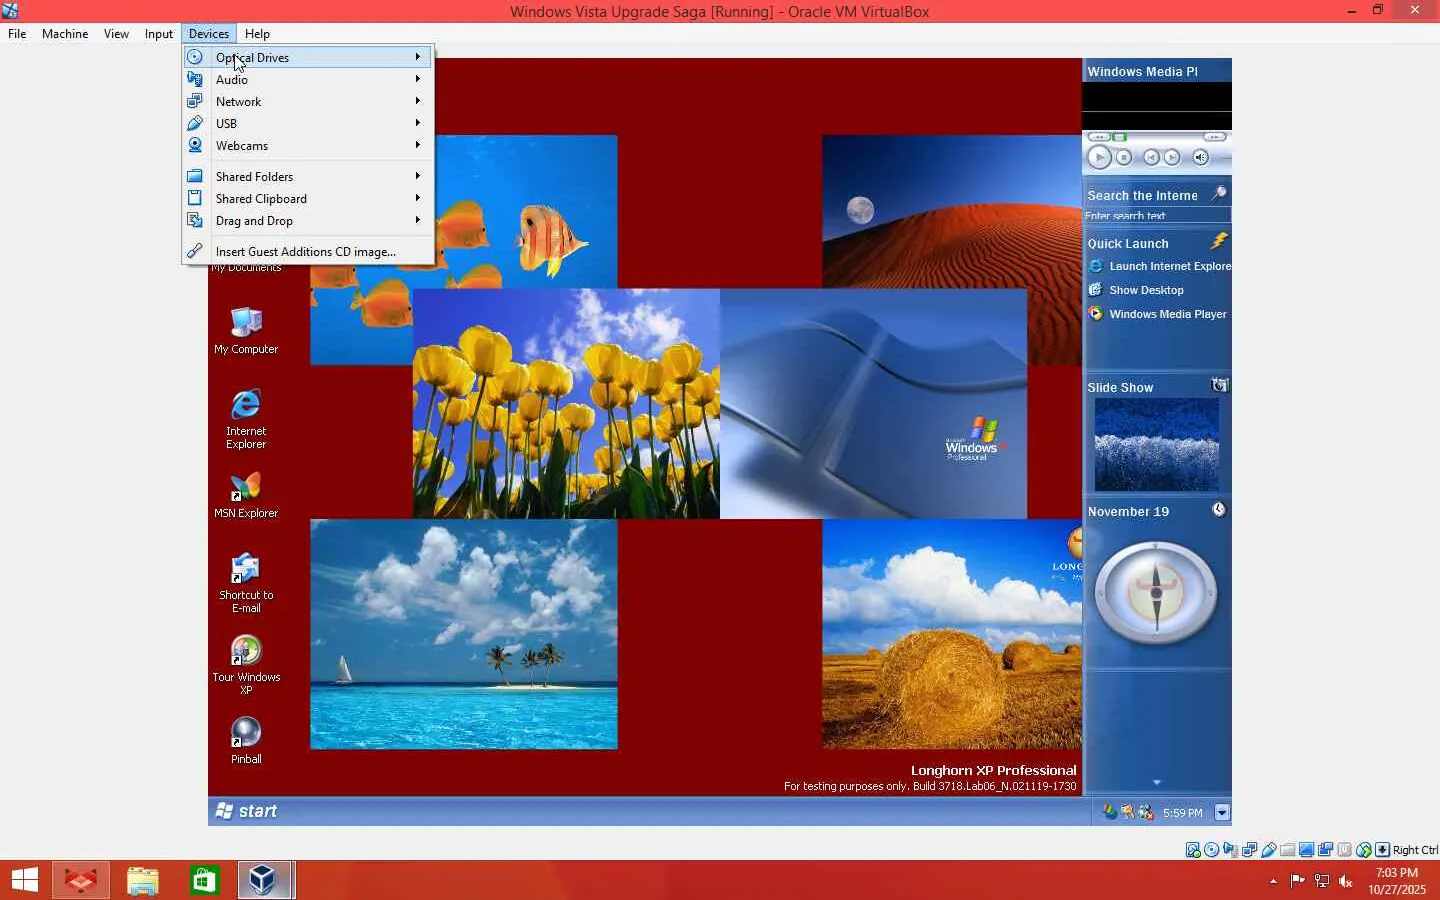
Task: Expand the Shared Clipboard submenu
Action: coord(308,199)
